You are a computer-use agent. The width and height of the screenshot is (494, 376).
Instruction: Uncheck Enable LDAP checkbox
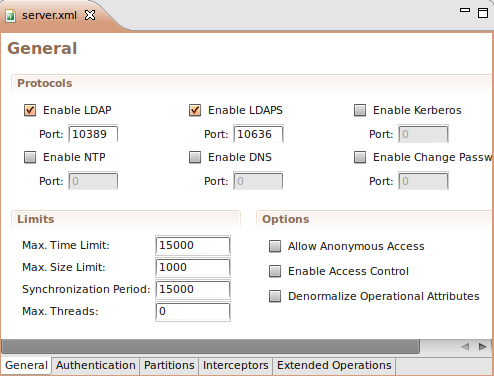[x=30, y=110]
